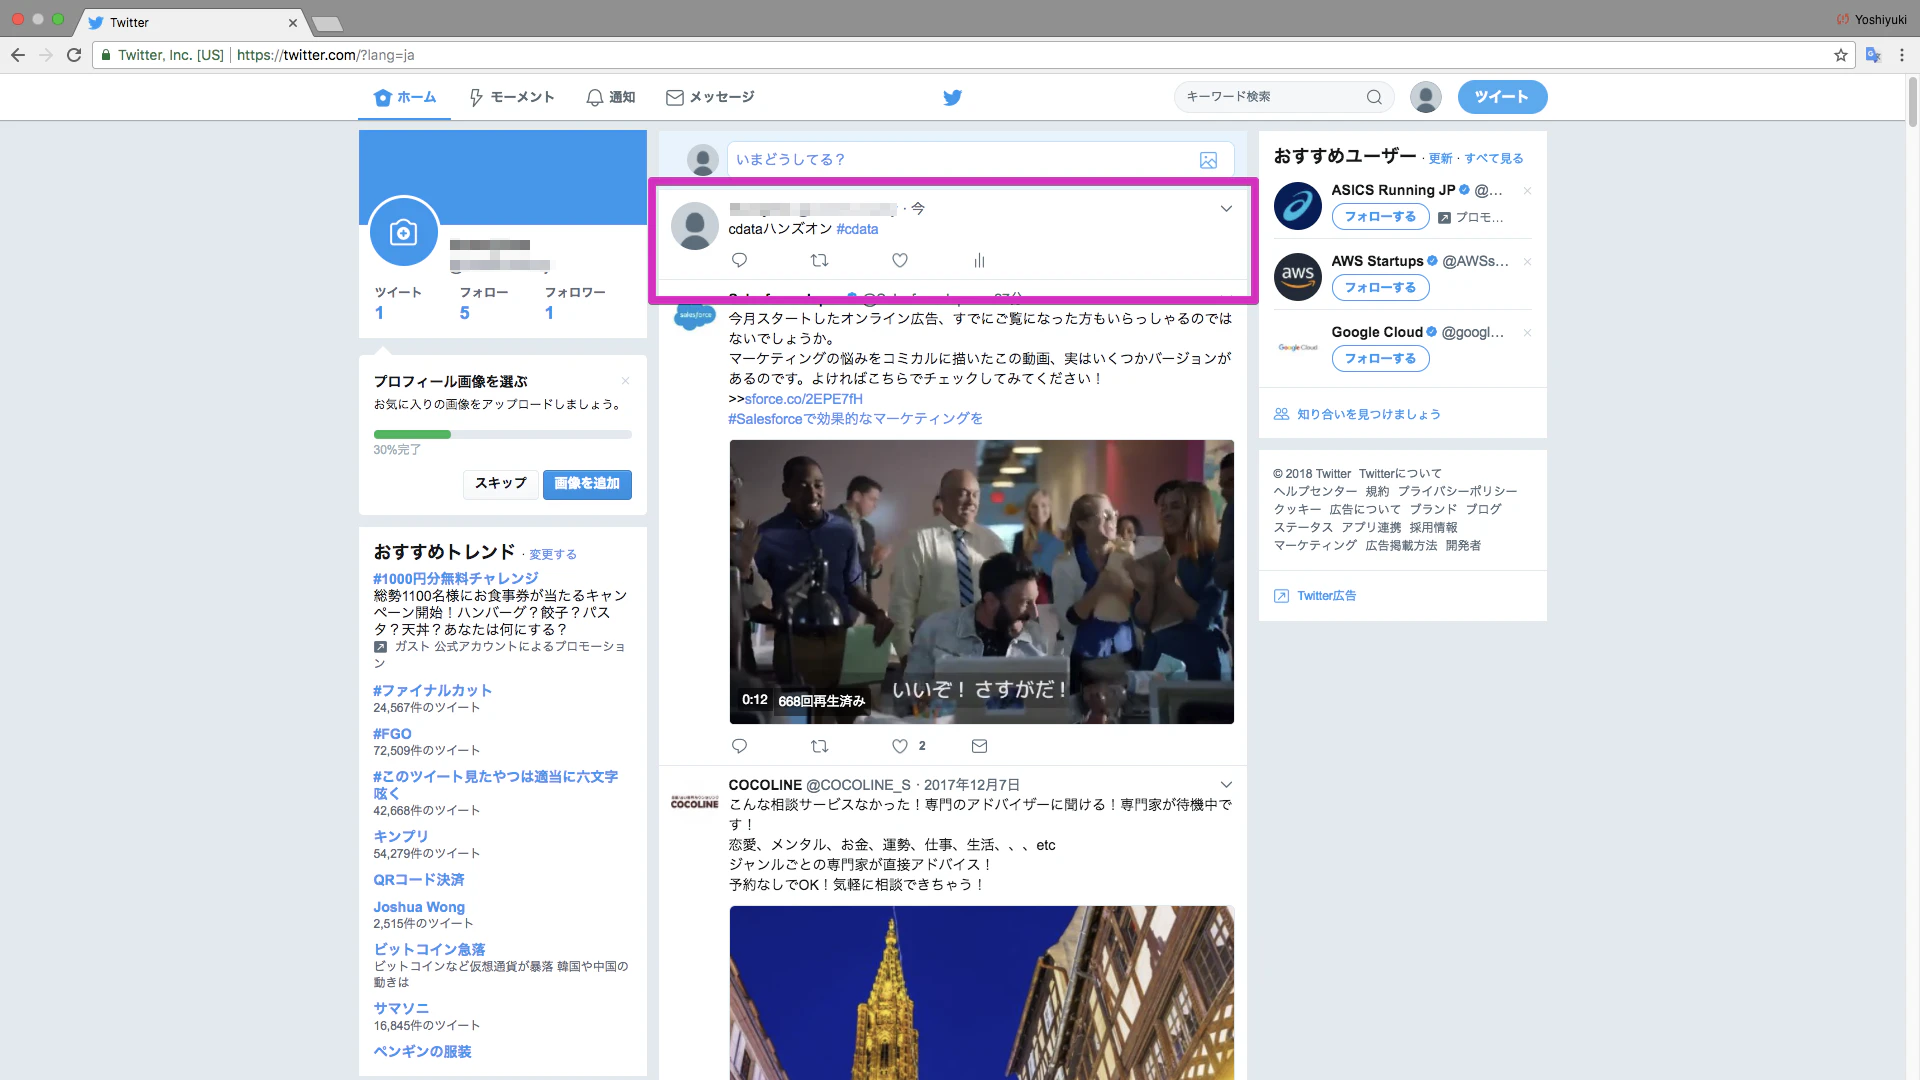Click the 画像を追加 button

coord(587,484)
